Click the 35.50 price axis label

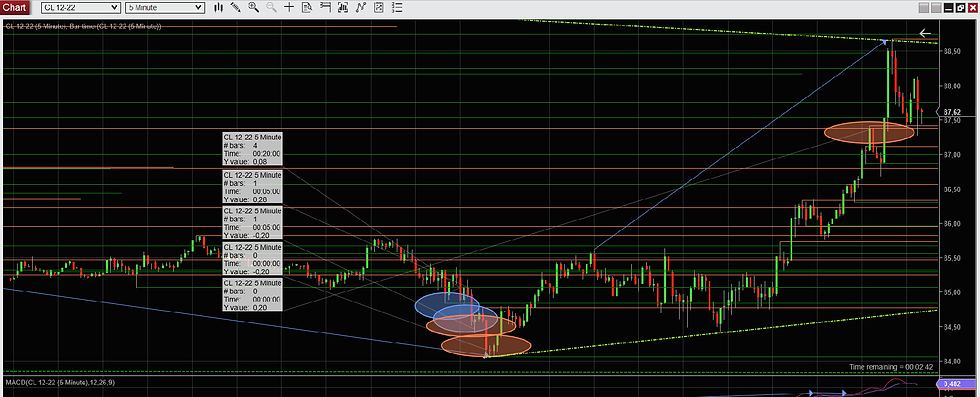[x=951, y=258]
